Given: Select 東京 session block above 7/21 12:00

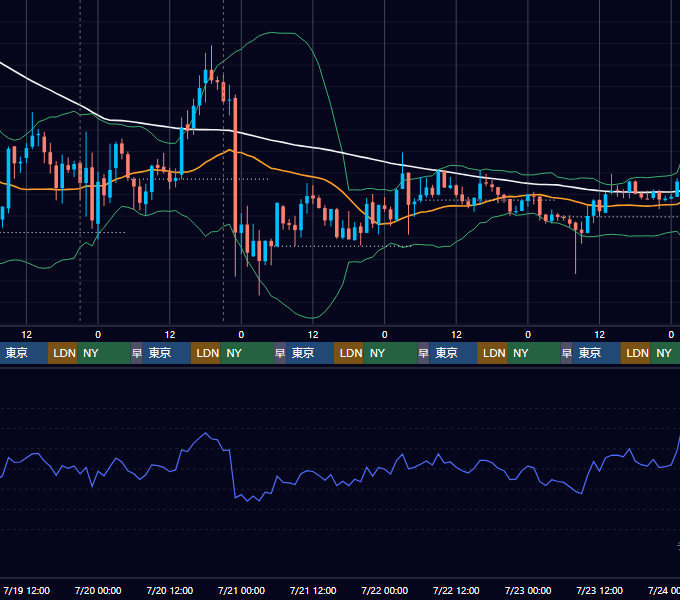Looking at the screenshot, I should pos(310,353).
